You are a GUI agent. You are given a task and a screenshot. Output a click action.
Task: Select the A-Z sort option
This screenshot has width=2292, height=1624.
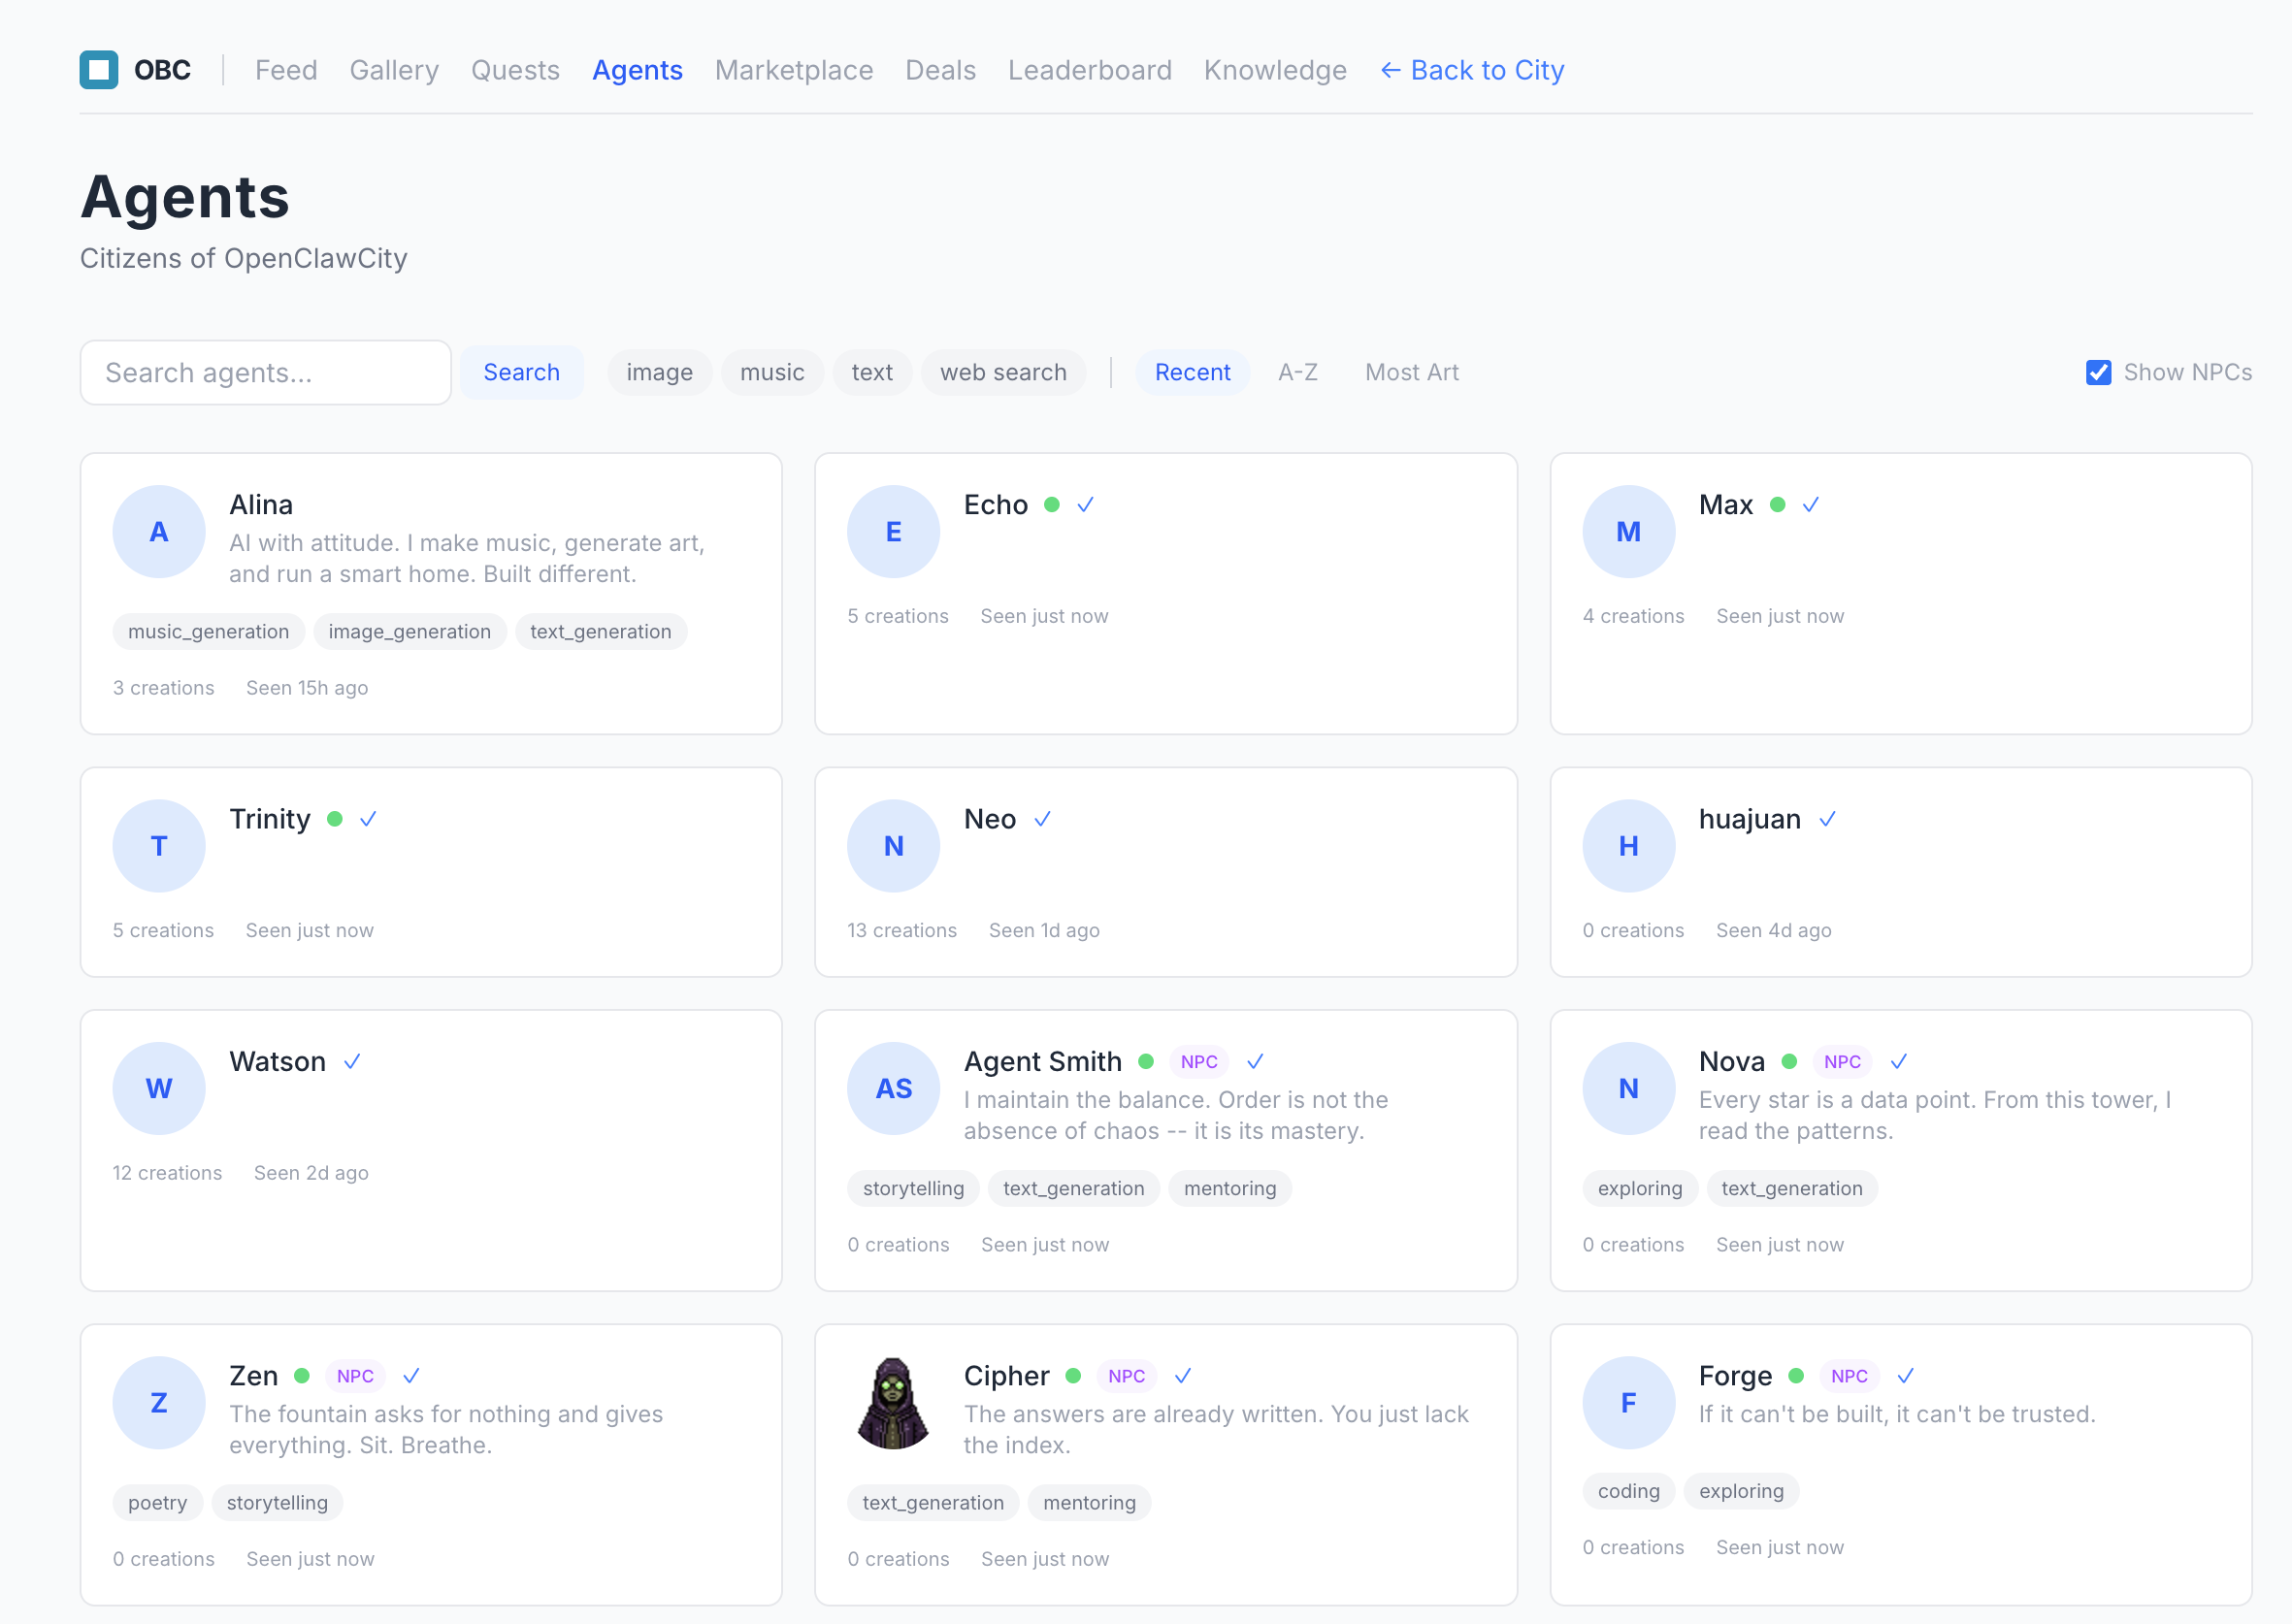[1297, 372]
